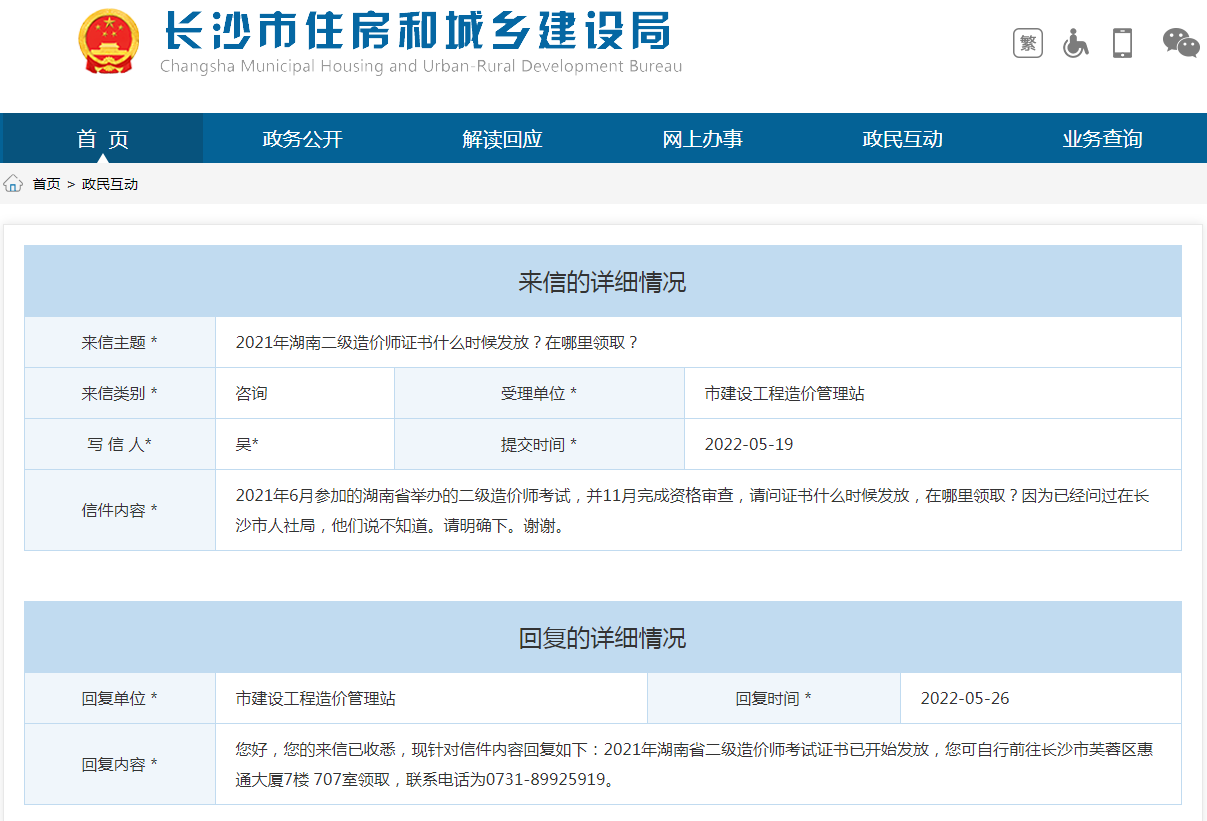1207x821 pixels.
Task: Click the submit date 2022-05-19
Action: click(x=749, y=444)
